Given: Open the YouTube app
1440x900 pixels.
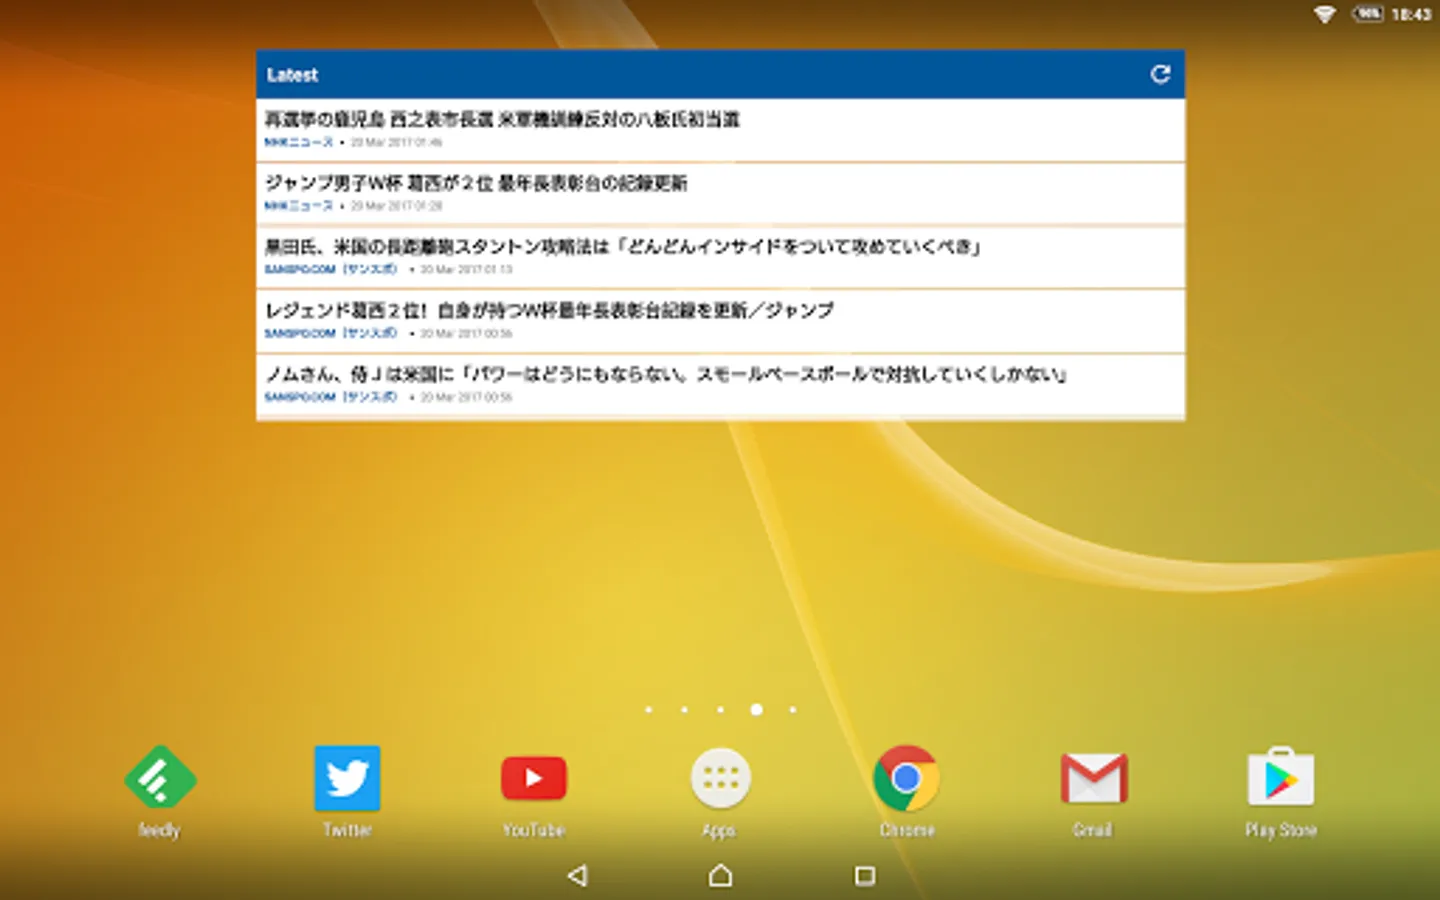Looking at the screenshot, I should pos(534,778).
